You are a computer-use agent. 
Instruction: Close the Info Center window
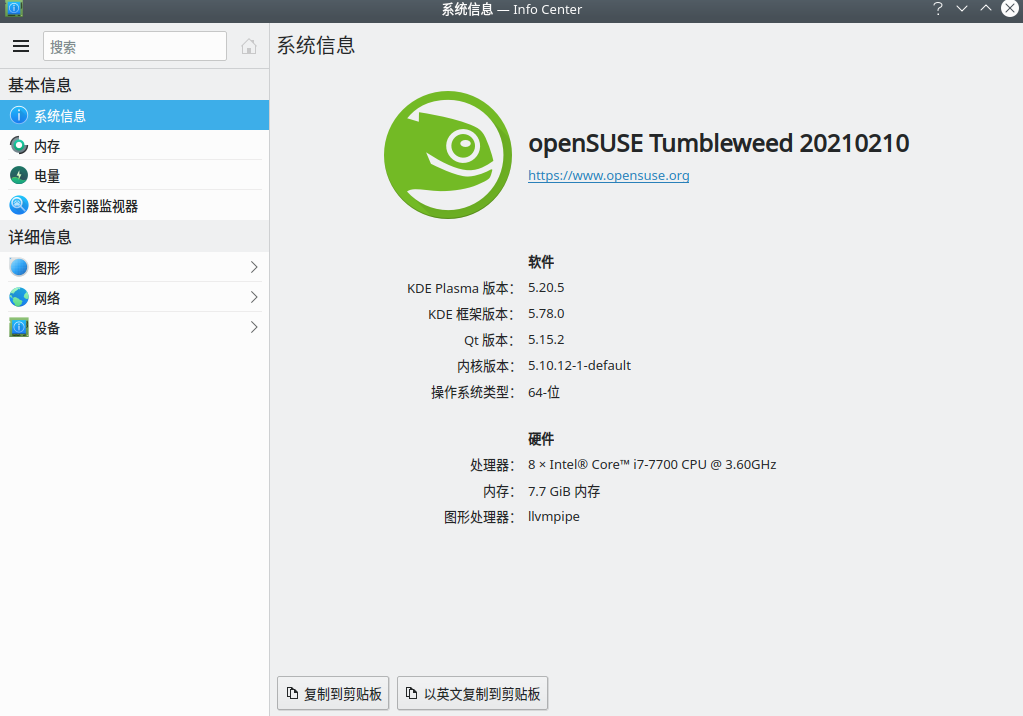point(1010,9)
